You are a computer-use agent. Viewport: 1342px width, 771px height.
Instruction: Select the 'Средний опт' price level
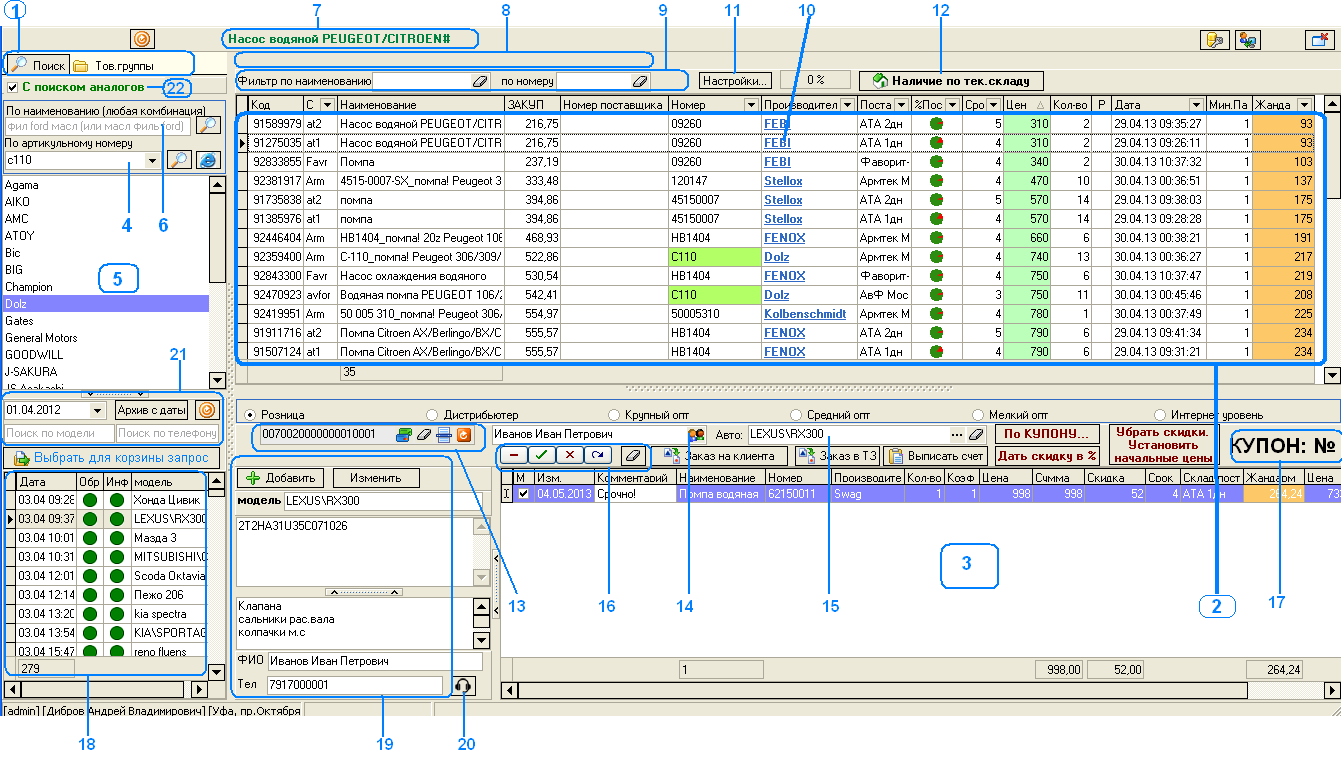[x=796, y=414]
